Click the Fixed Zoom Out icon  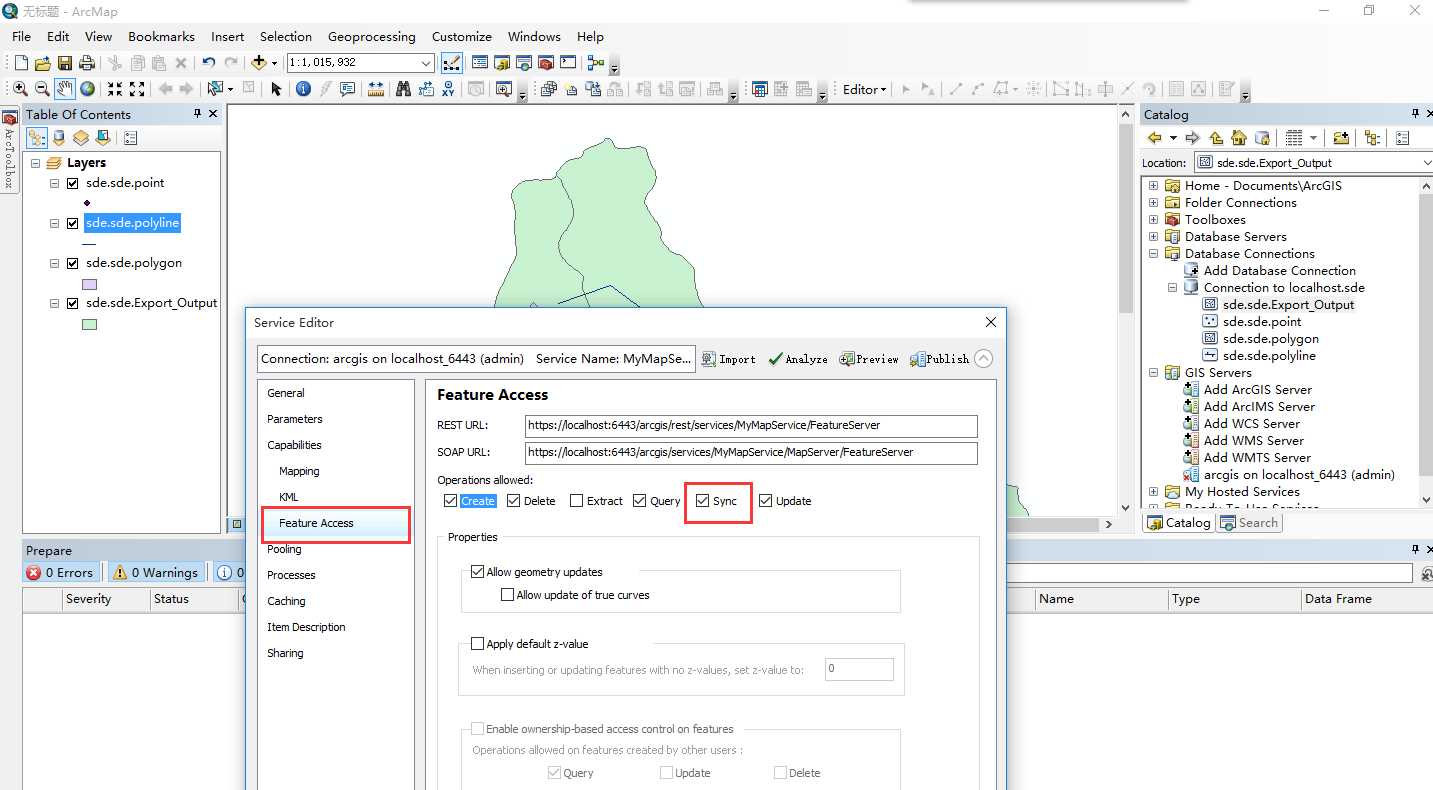click(x=137, y=89)
